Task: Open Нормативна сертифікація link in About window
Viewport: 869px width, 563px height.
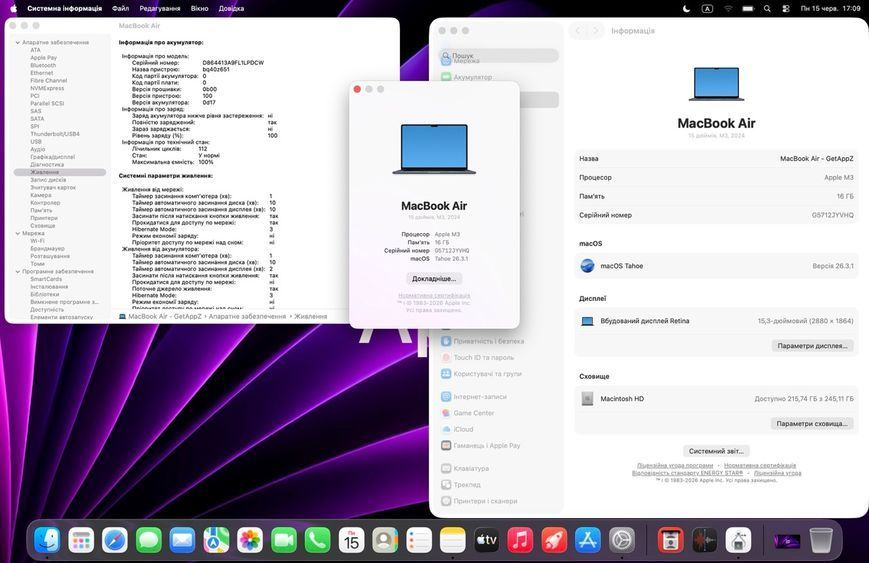Action: click(434, 296)
